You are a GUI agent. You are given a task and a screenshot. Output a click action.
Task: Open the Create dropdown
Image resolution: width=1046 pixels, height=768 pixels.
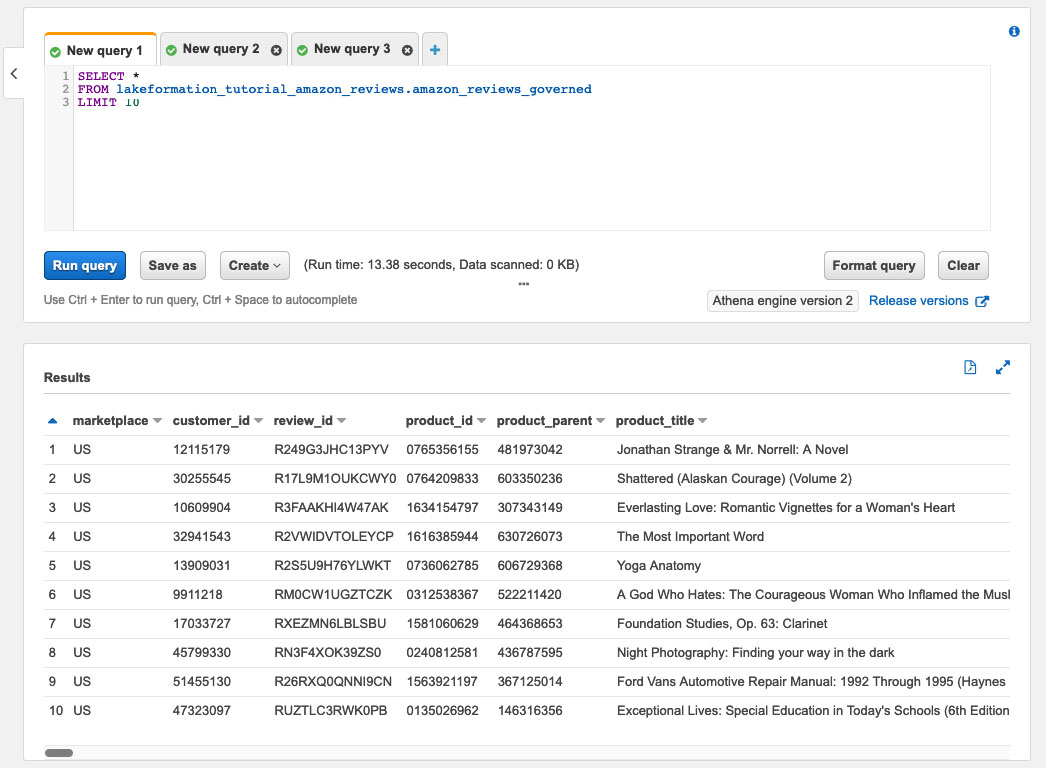pyautogui.click(x=254, y=265)
